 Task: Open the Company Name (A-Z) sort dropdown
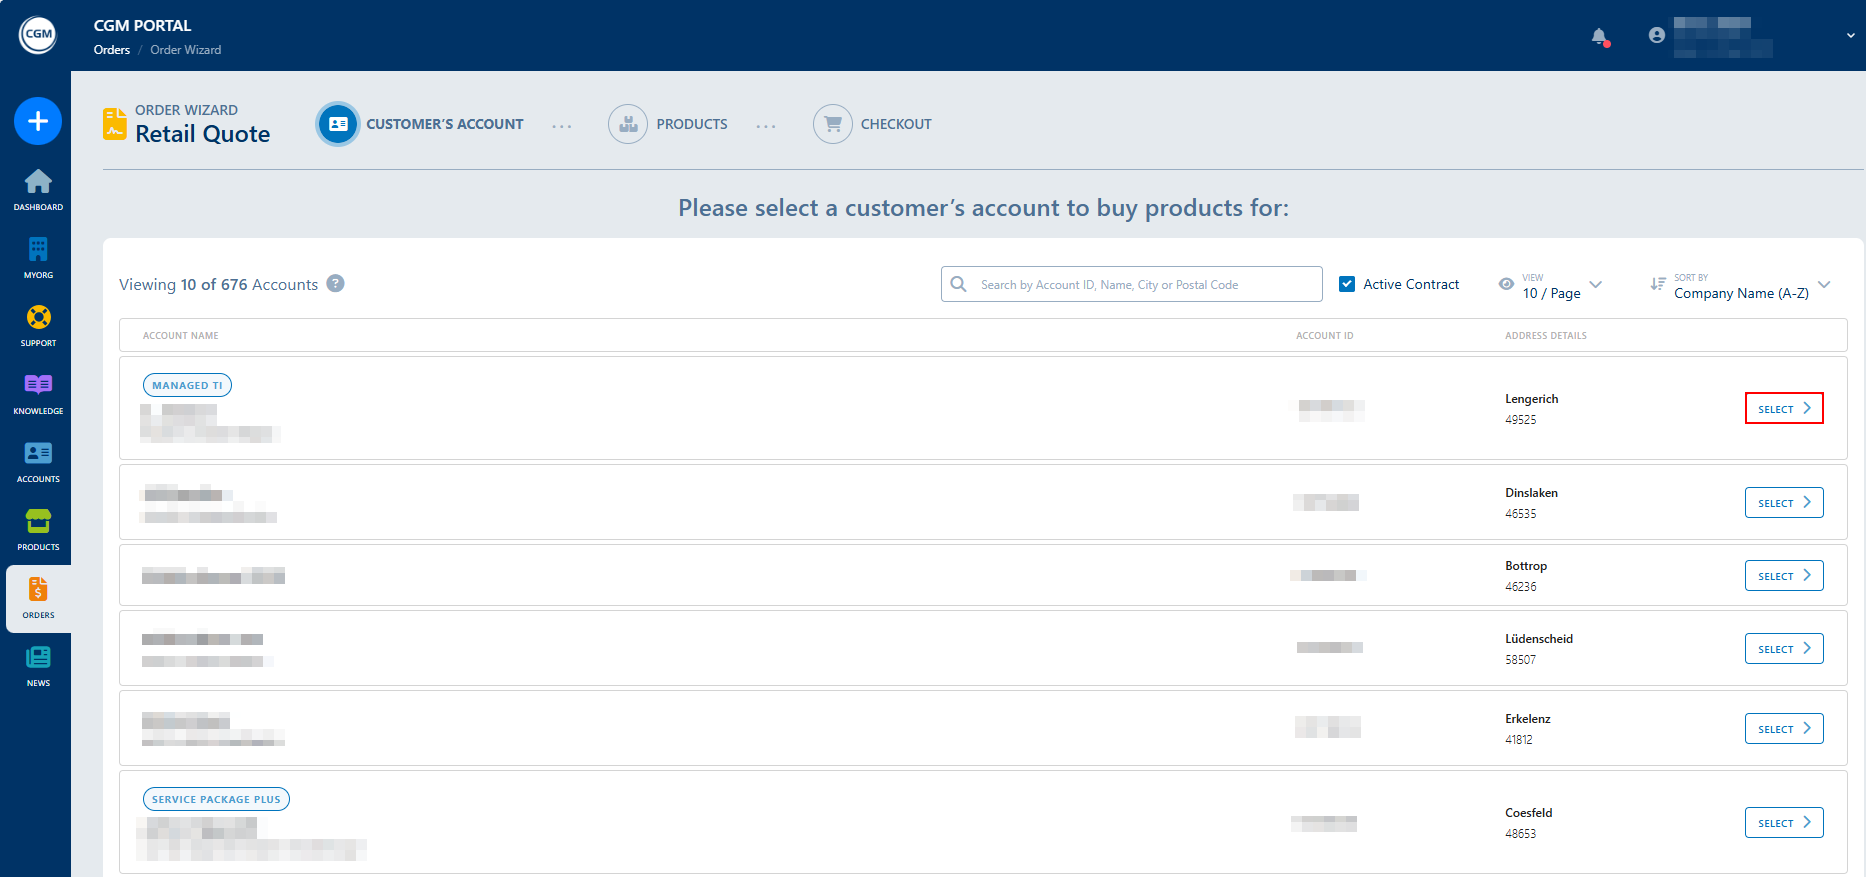(1752, 285)
